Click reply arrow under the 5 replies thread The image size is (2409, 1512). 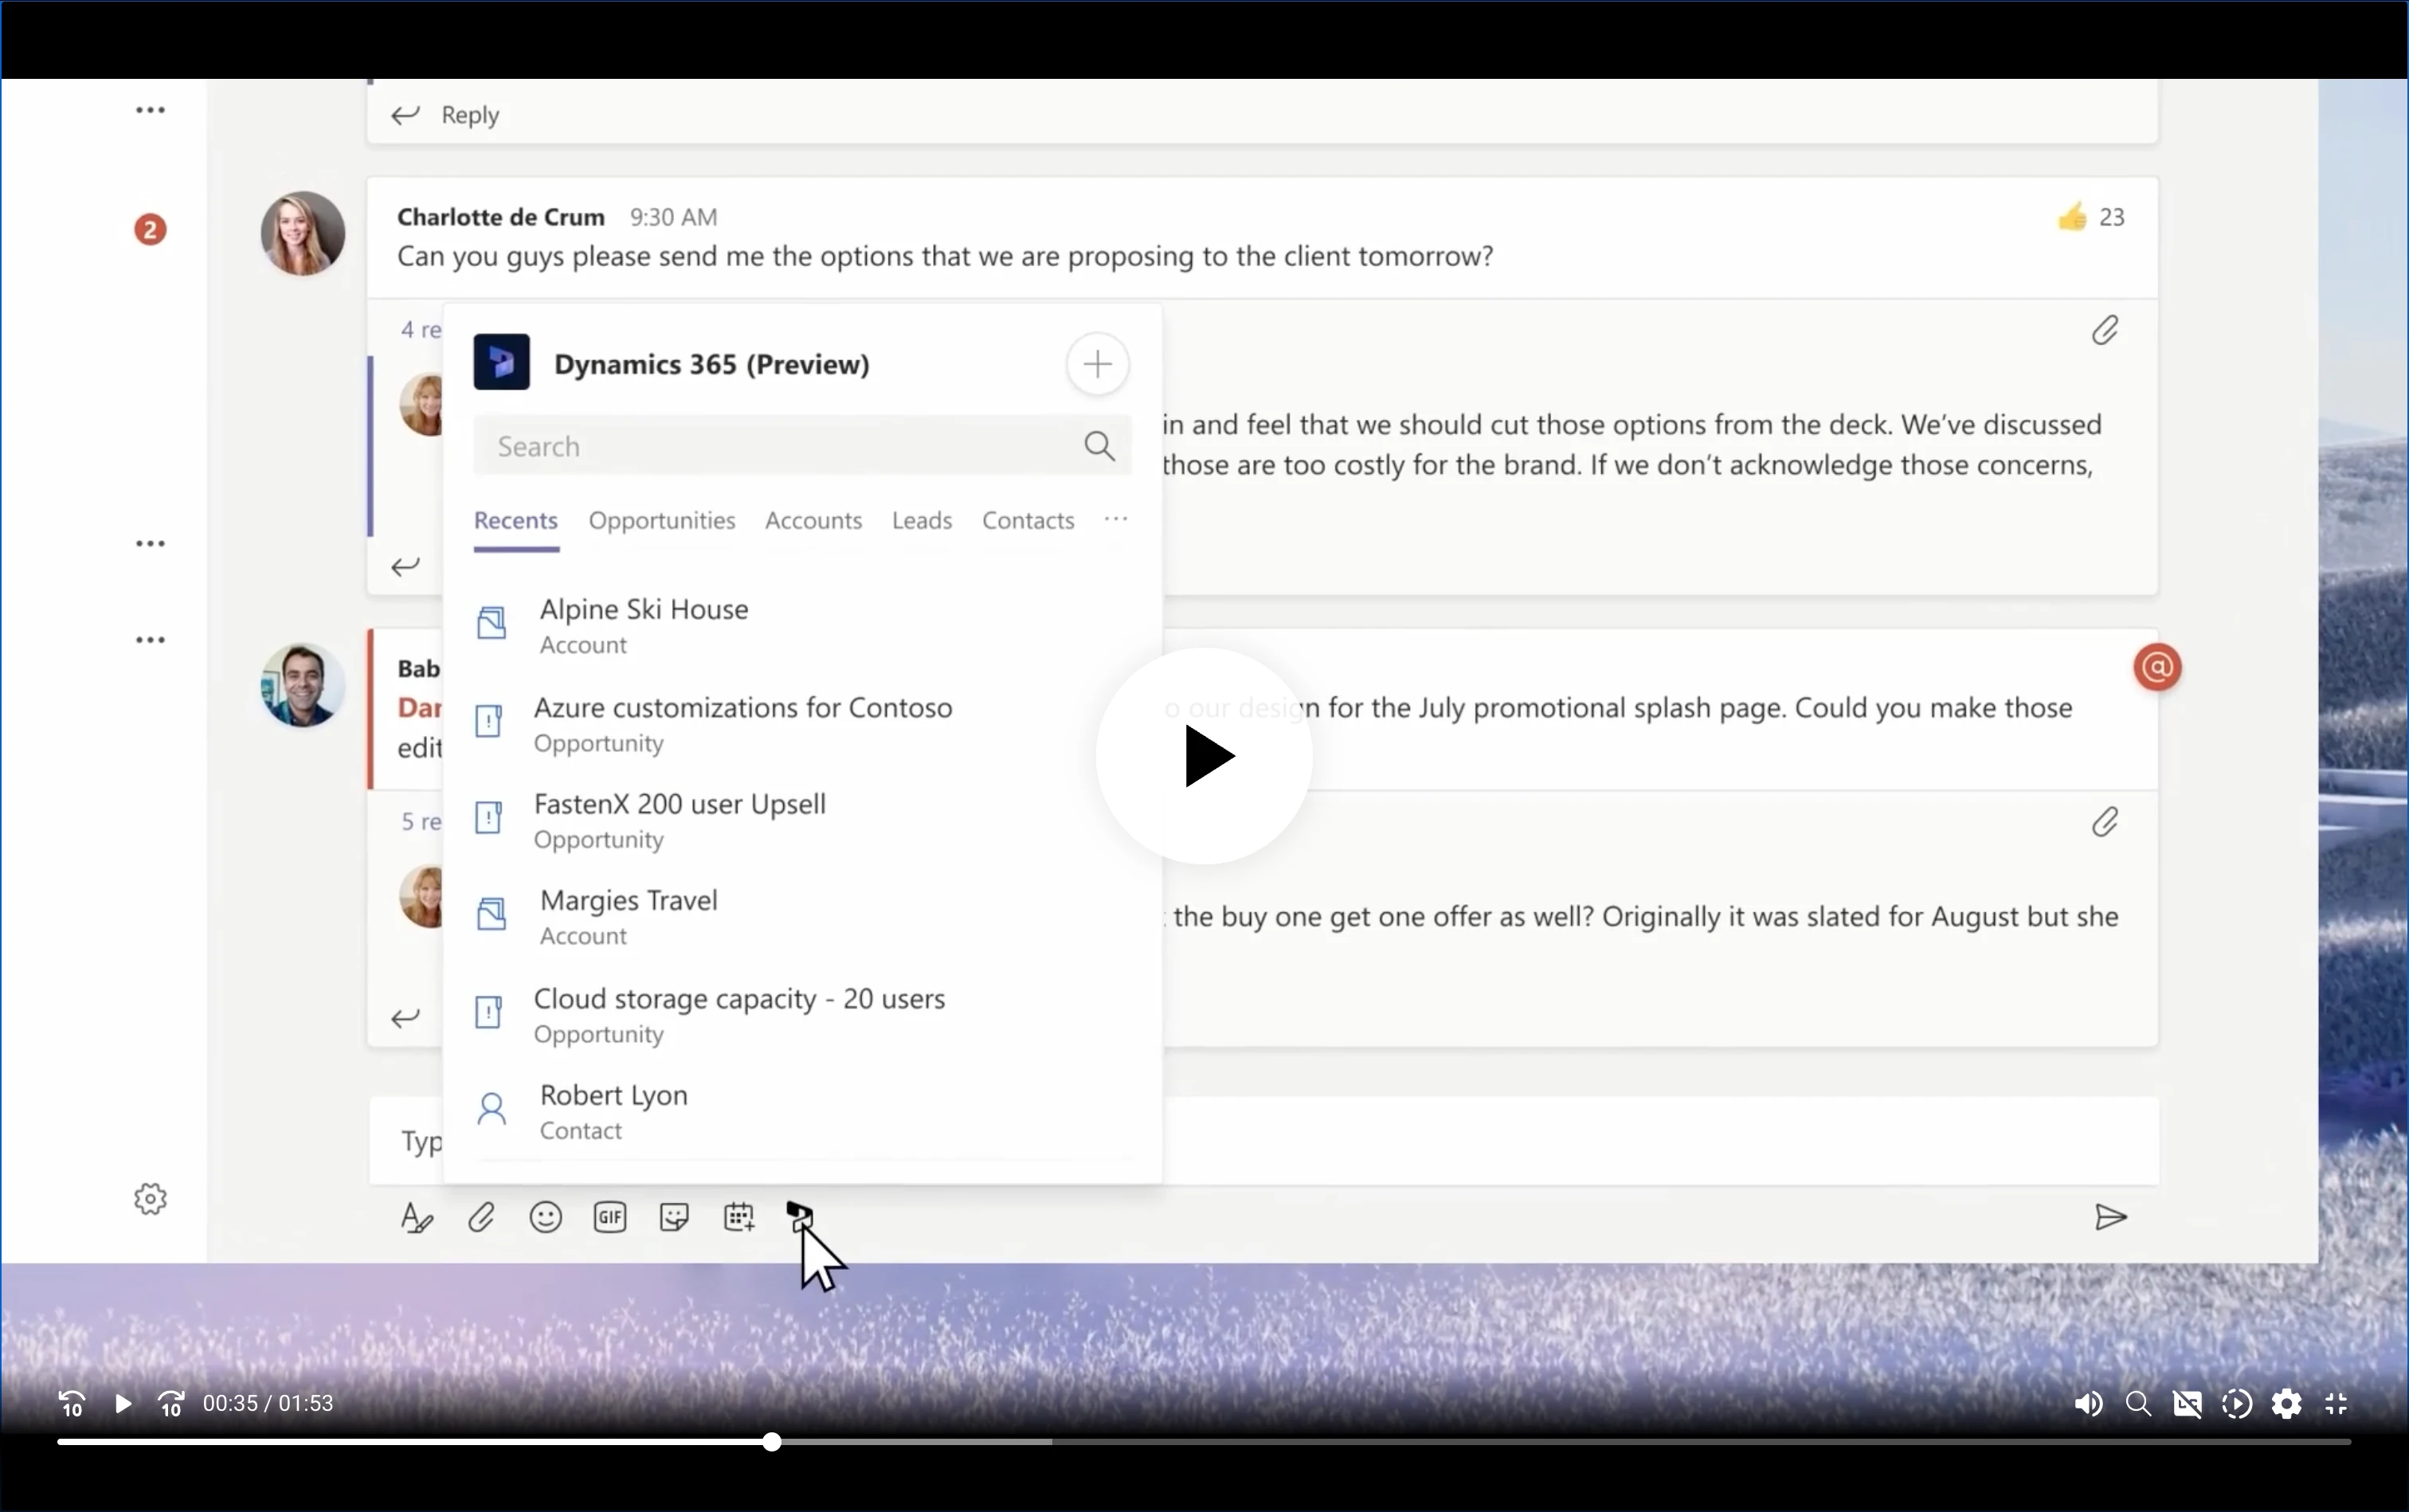pyautogui.click(x=405, y=1018)
